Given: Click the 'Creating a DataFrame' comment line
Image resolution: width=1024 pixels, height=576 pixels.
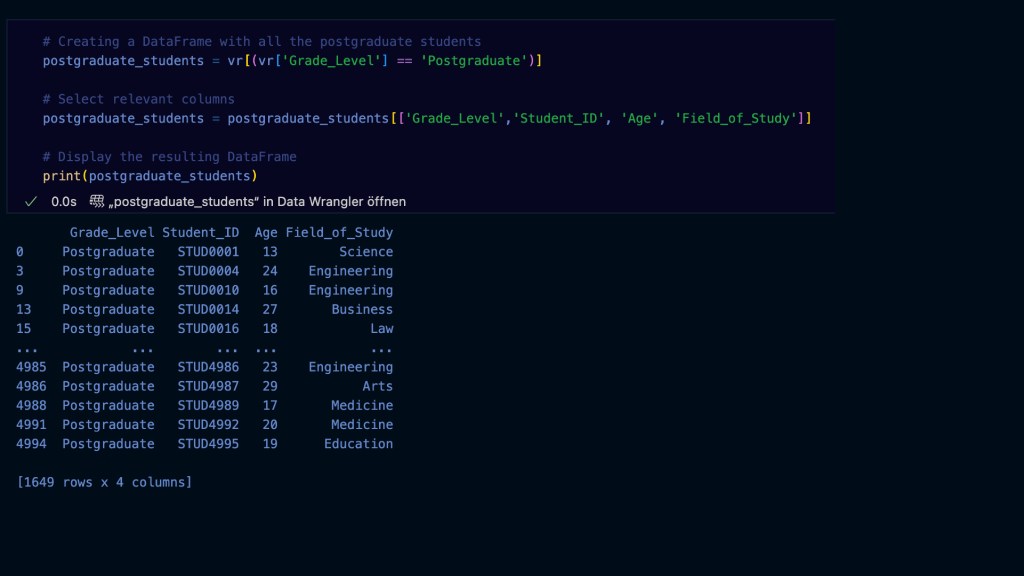Looking at the screenshot, I should click(x=261, y=42).
